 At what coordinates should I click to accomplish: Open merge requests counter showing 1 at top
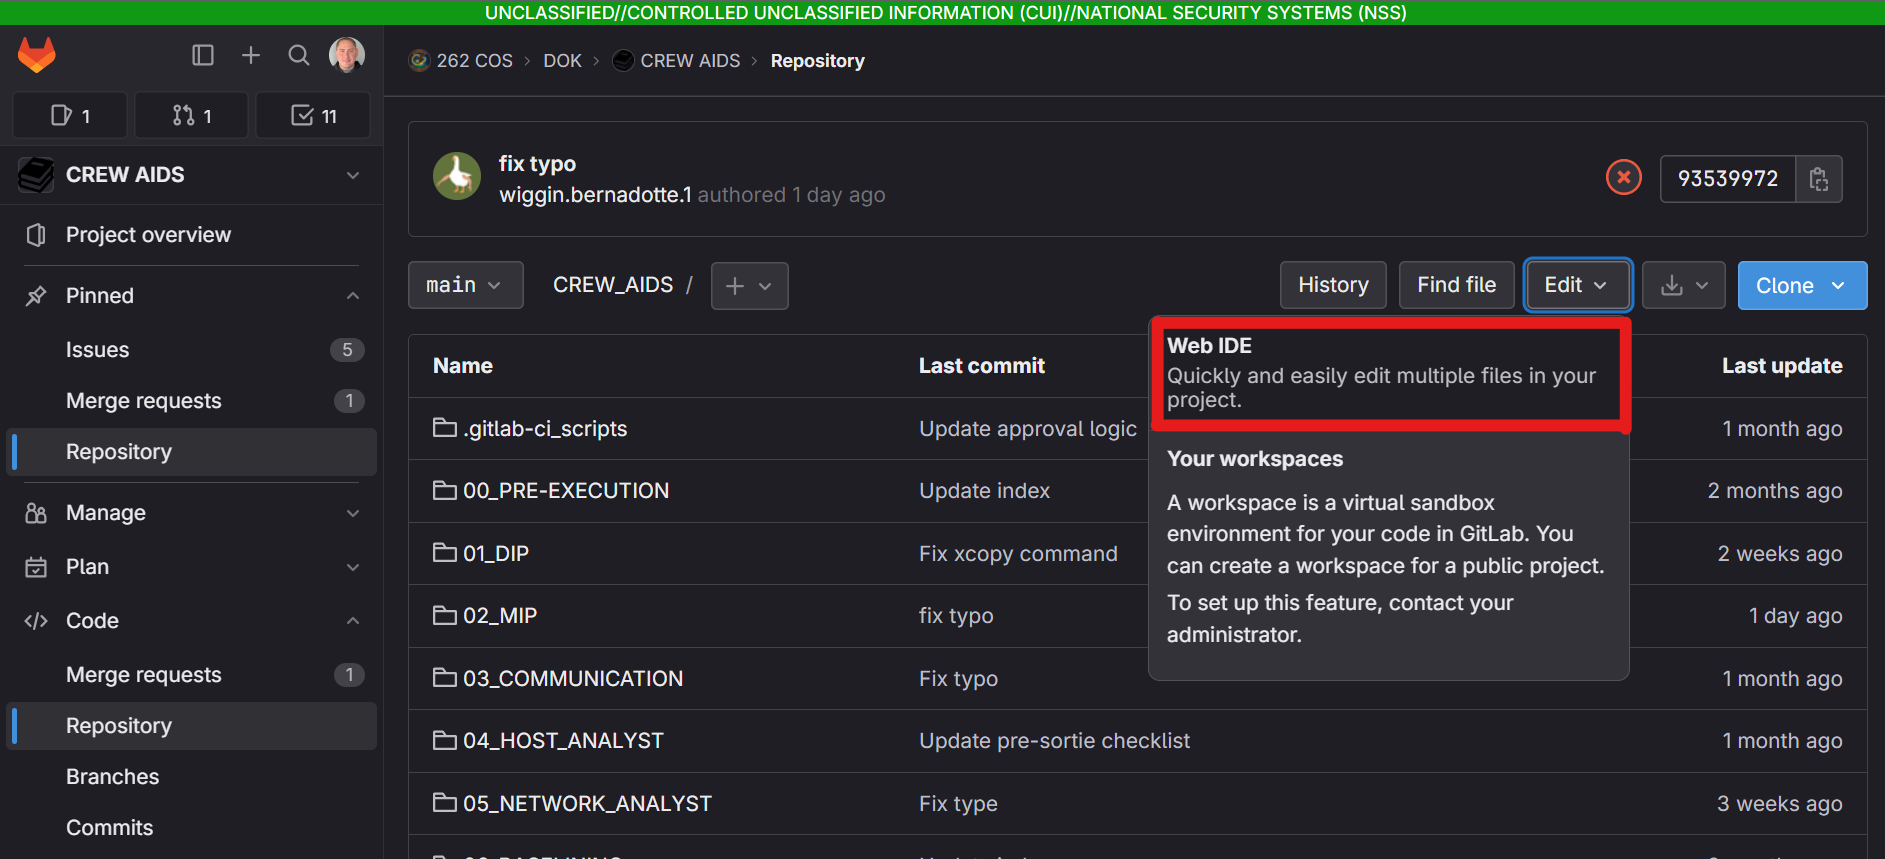[192, 116]
